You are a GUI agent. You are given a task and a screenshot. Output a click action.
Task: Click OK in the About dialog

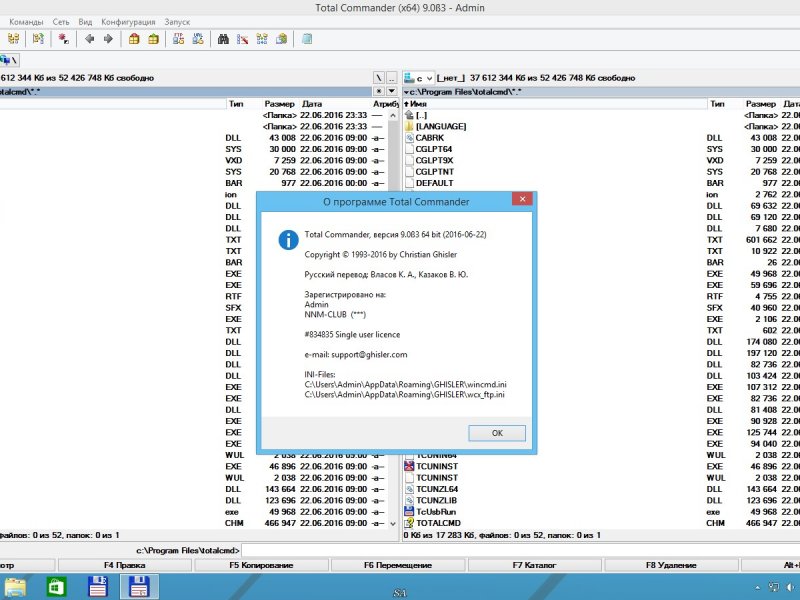click(497, 433)
